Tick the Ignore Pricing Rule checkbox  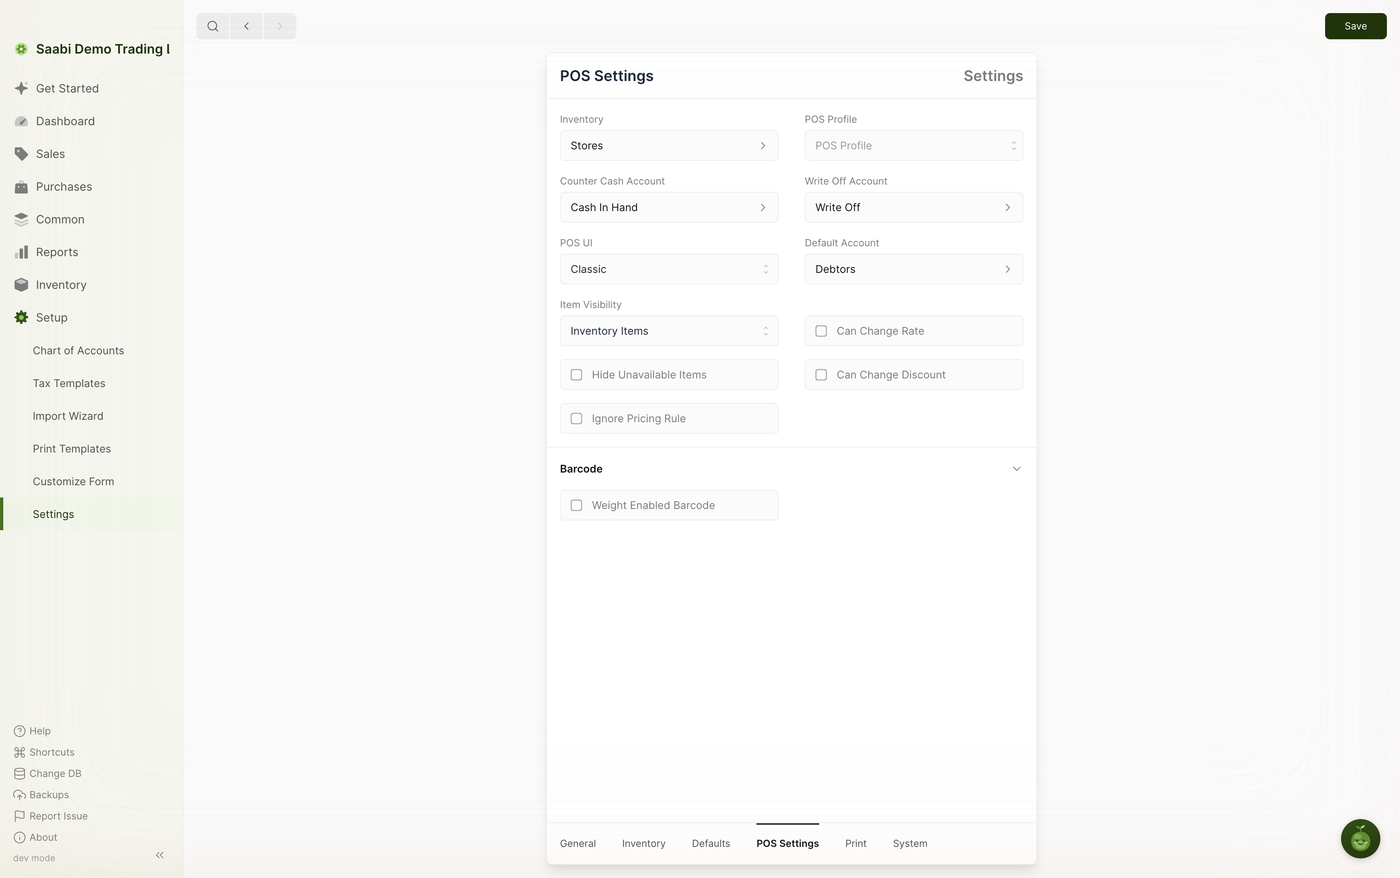[x=576, y=419]
